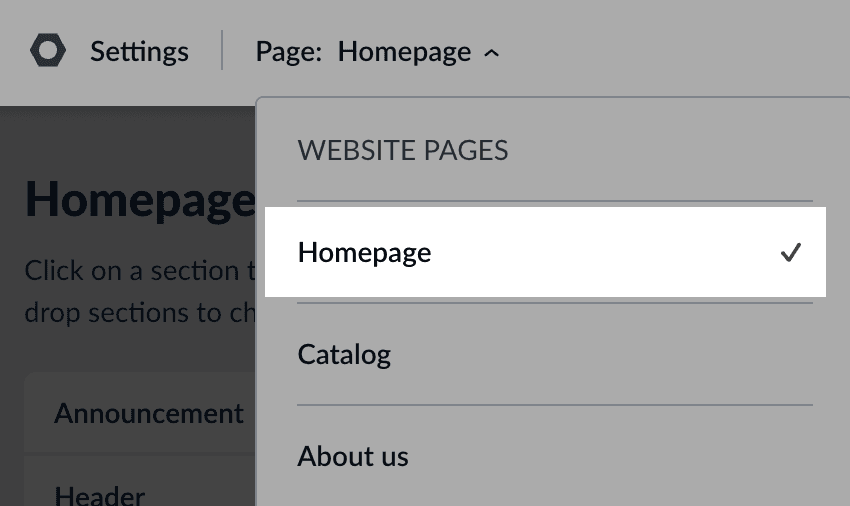850x506 pixels.
Task: Select the Announcement section row
Action: tap(148, 414)
